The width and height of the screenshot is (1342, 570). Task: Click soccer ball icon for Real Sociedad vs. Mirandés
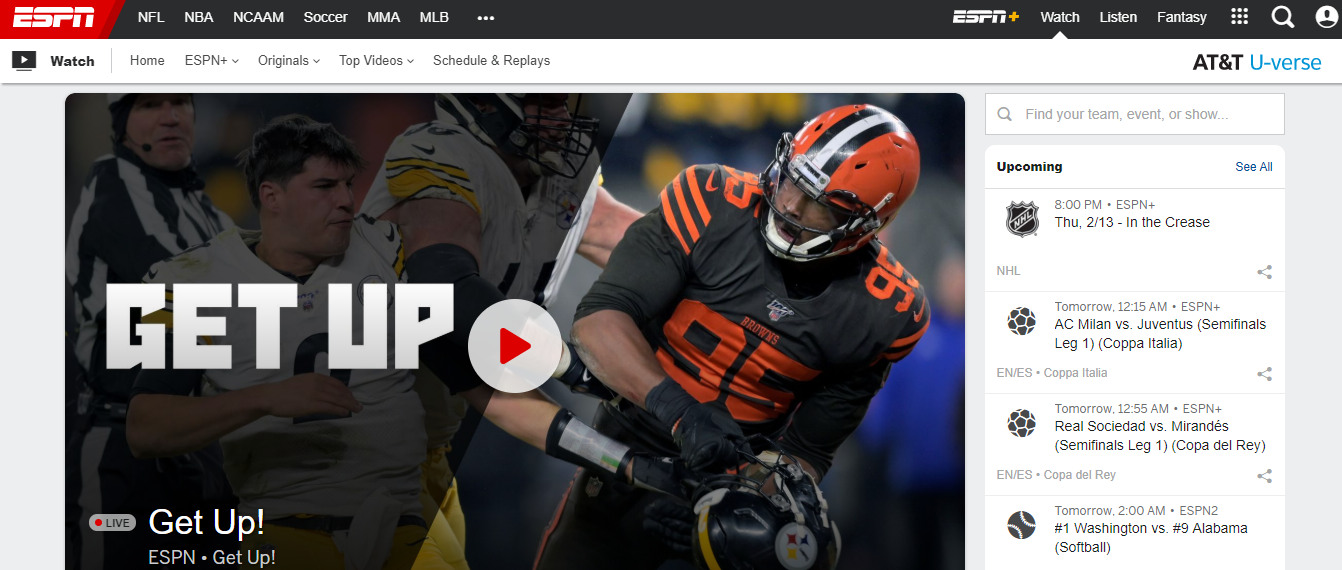1022,423
